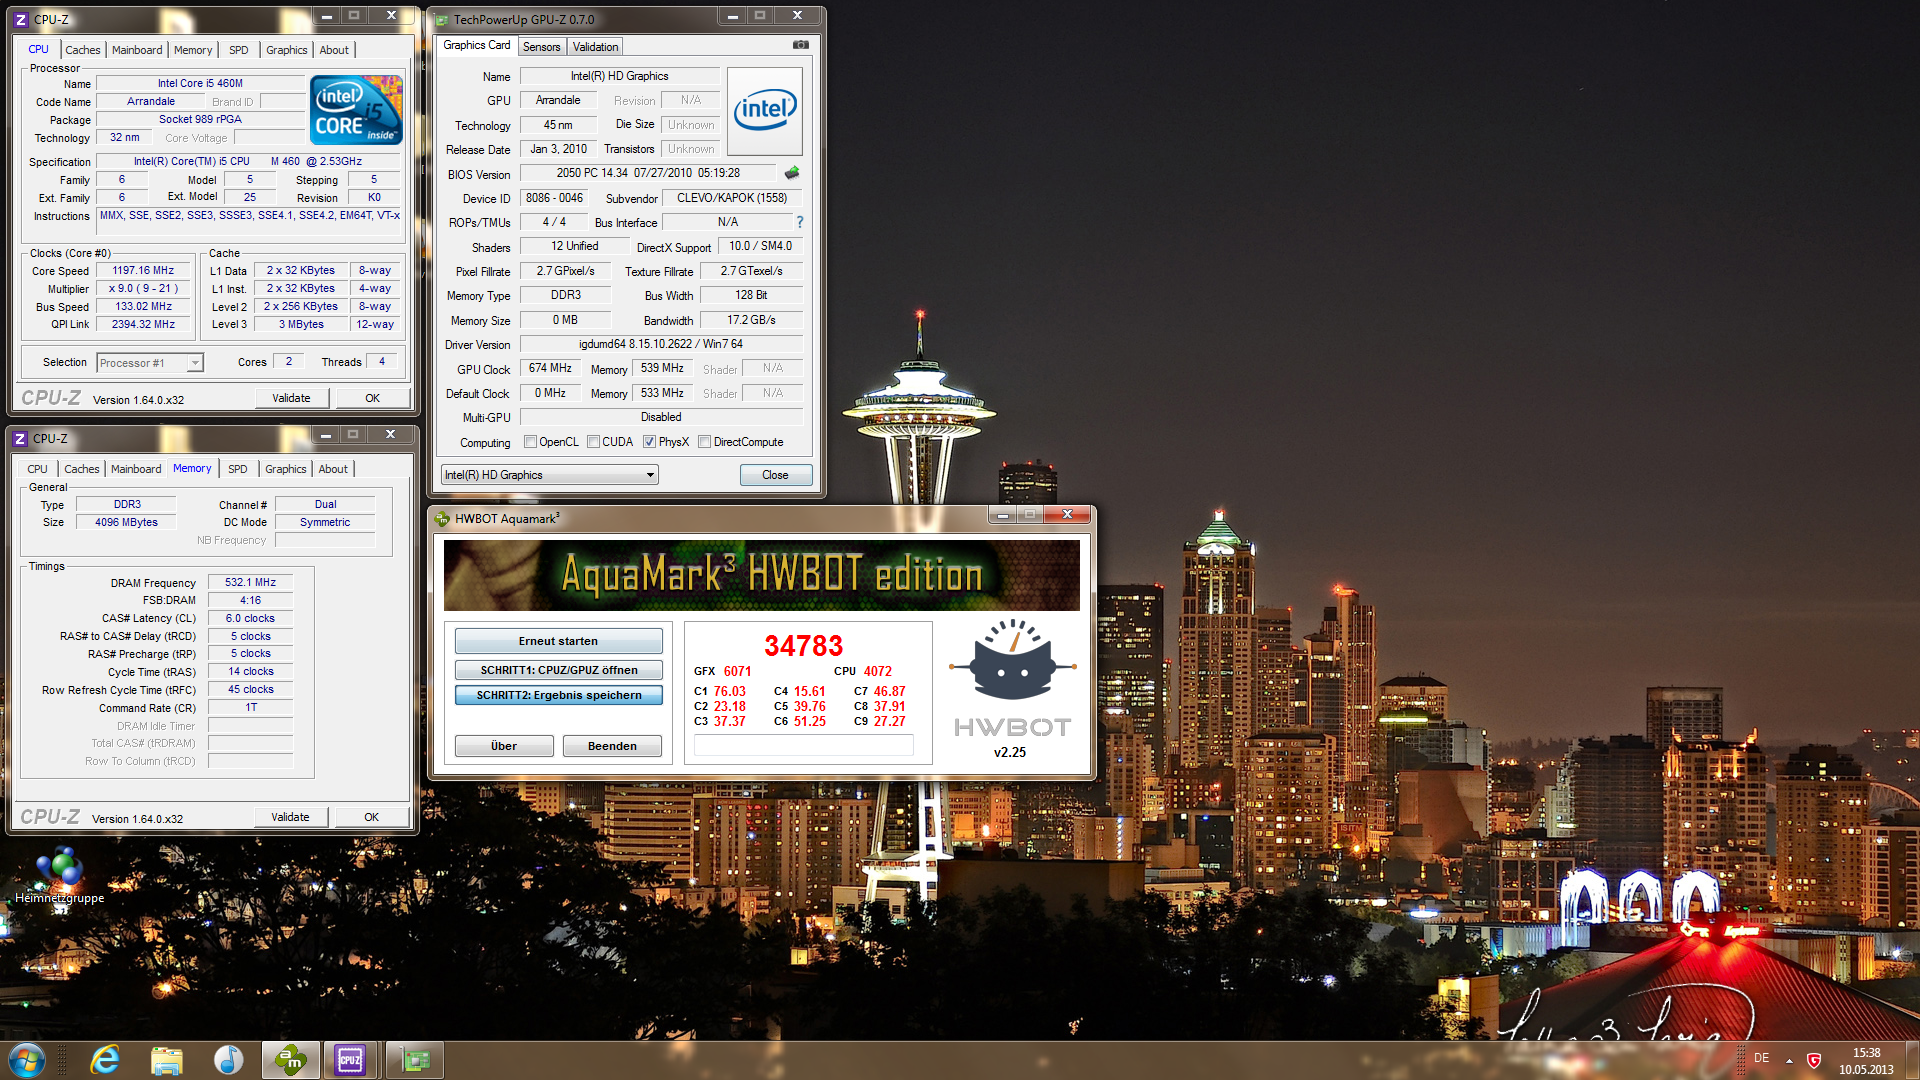Enable the CUDA checkbox
Screen dimensions: 1920x1080
pos(594,442)
